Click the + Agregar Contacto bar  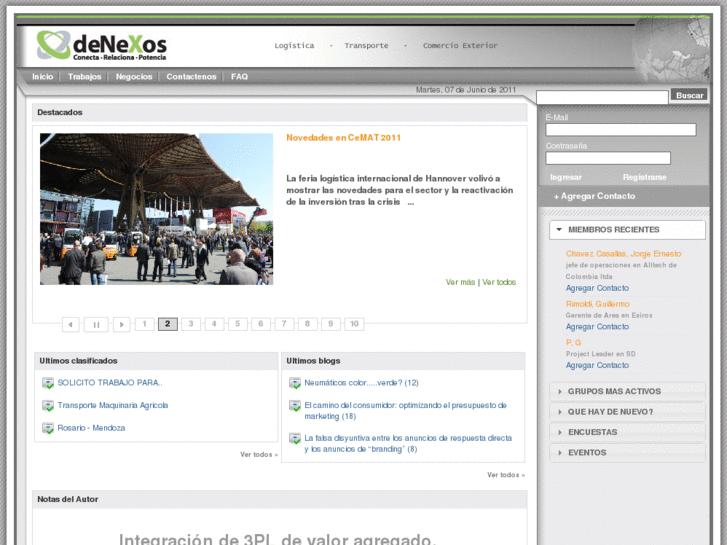pyautogui.click(x=624, y=196)
